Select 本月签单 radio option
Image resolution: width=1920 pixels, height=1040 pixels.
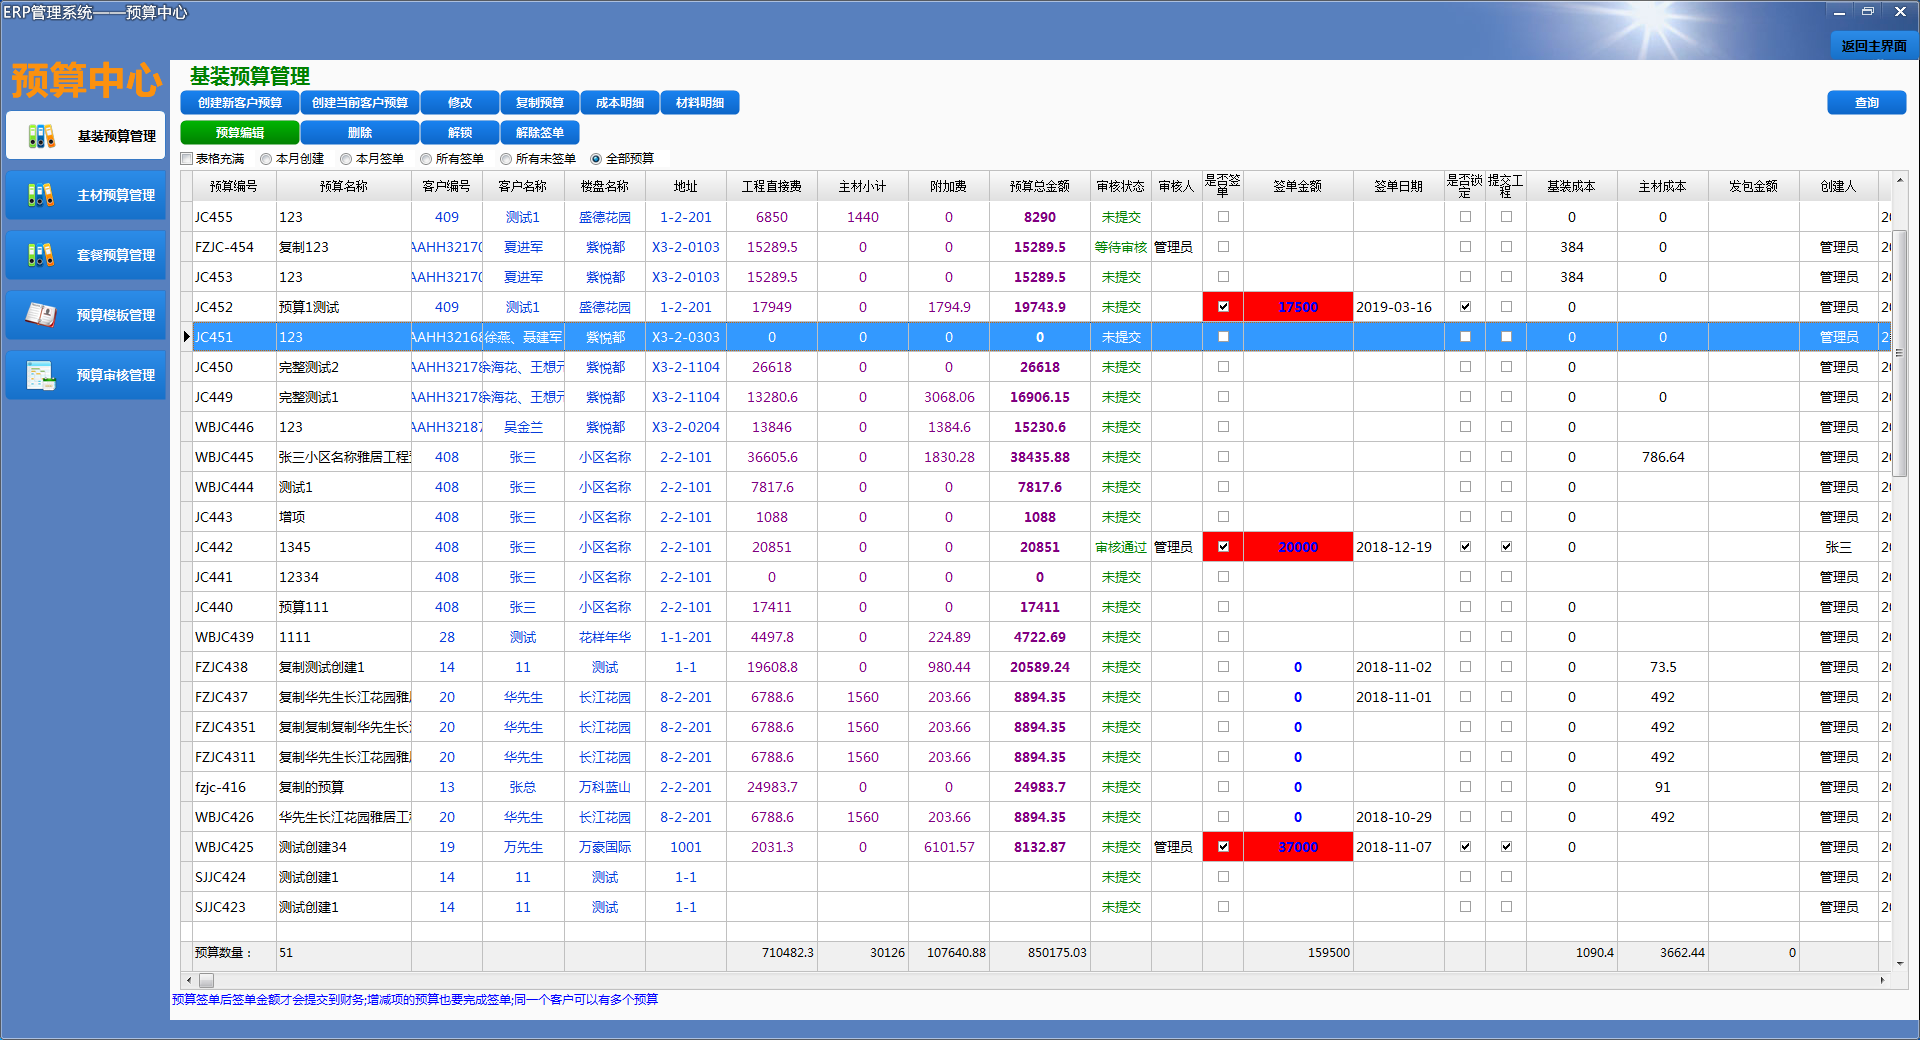(346, 159)
